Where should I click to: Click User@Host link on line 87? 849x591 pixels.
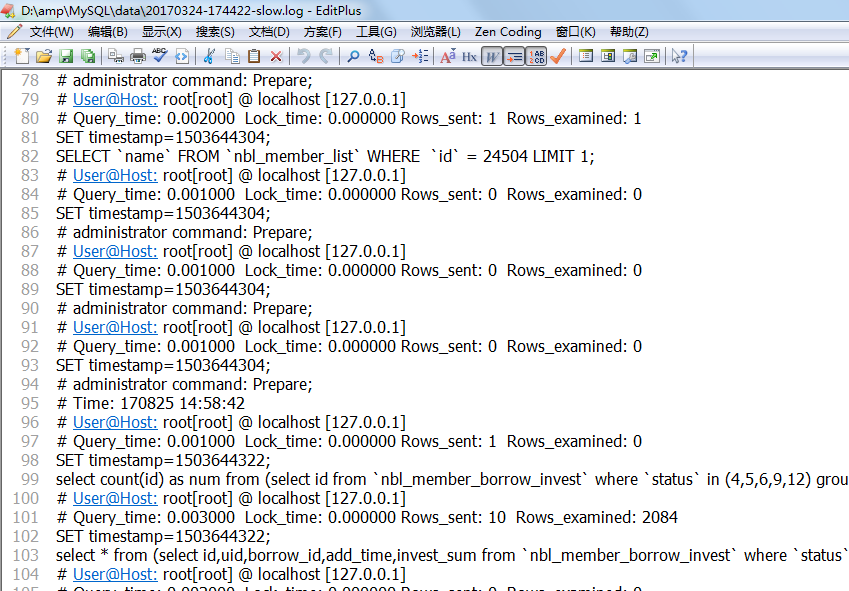click(x=115, y=251)
